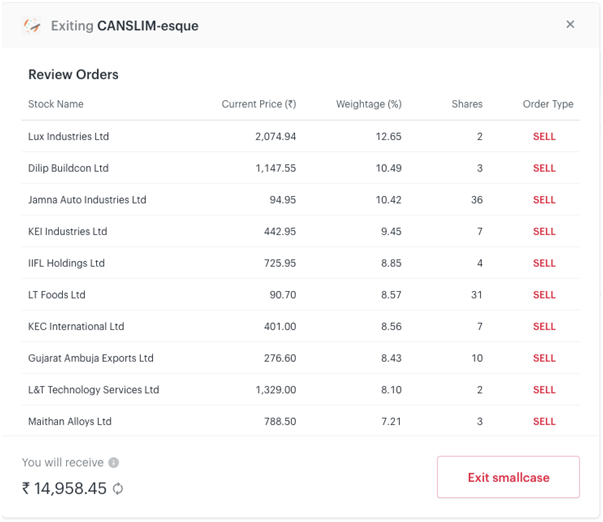Click the Stock Name column header
The width and height of the screenshot is (603, 522).
click(x=56, y=104)
